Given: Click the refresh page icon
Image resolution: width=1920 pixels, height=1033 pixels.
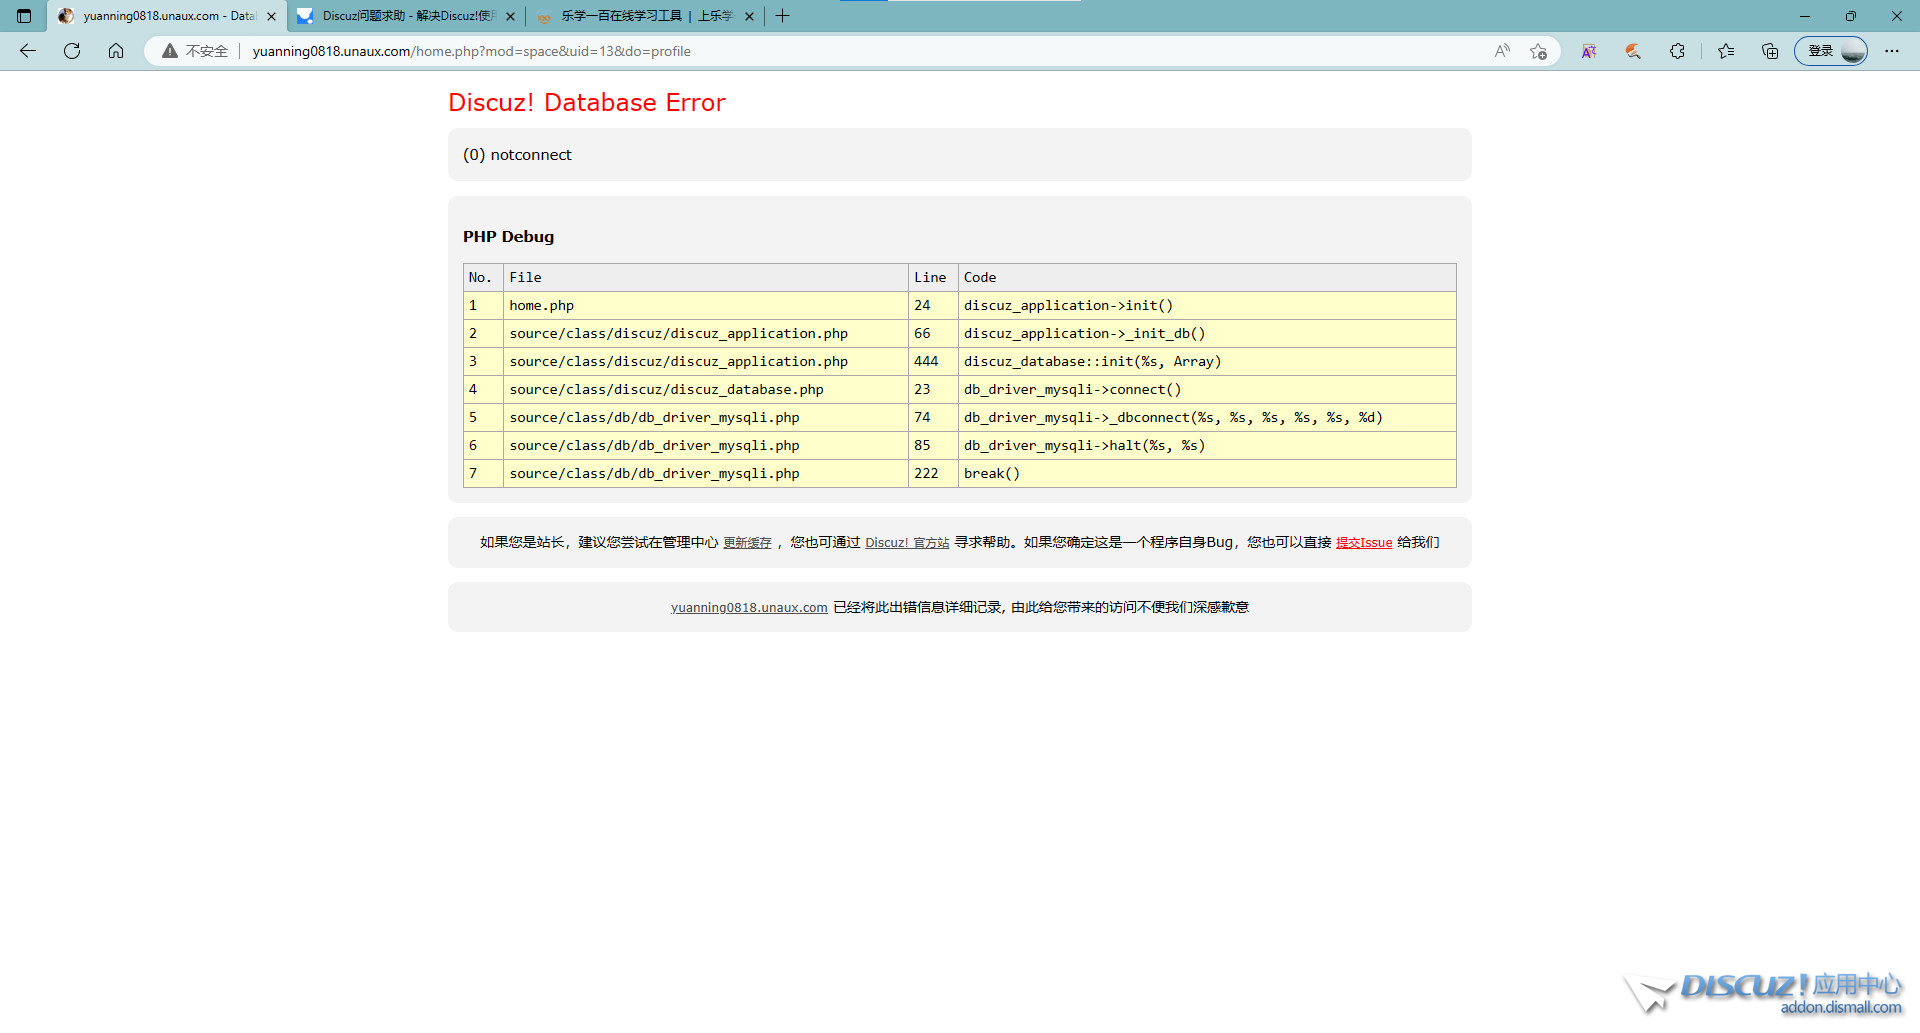Looking at the screenshot, I should [x=71, y=51].
